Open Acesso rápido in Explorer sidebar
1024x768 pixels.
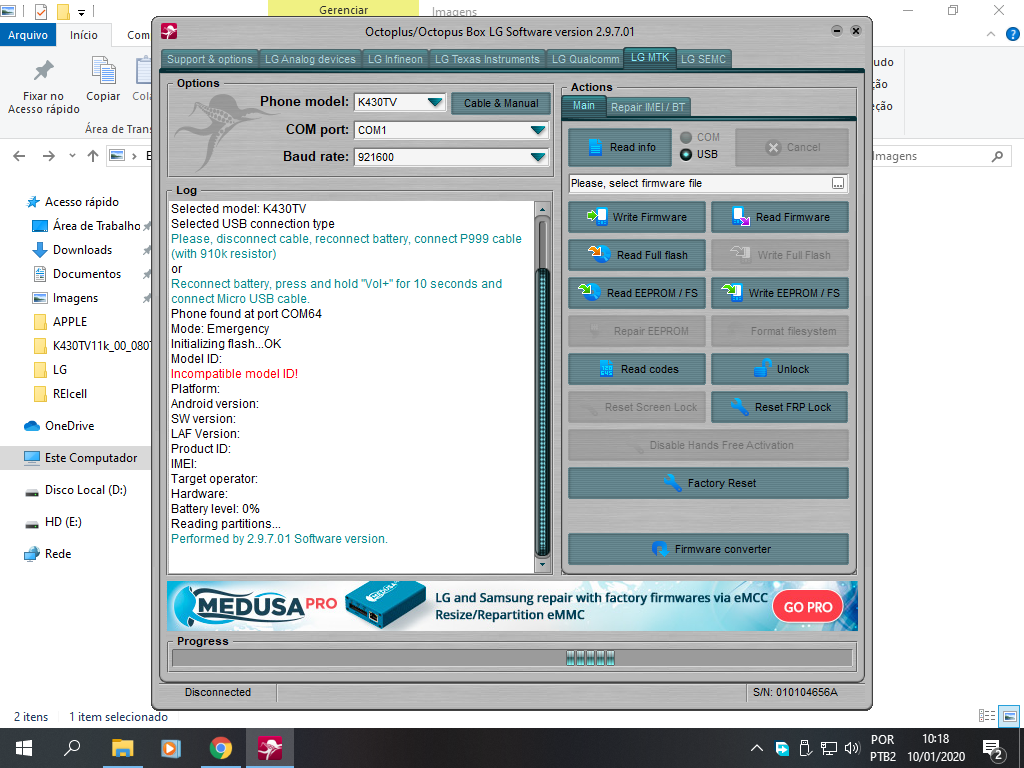82,202
